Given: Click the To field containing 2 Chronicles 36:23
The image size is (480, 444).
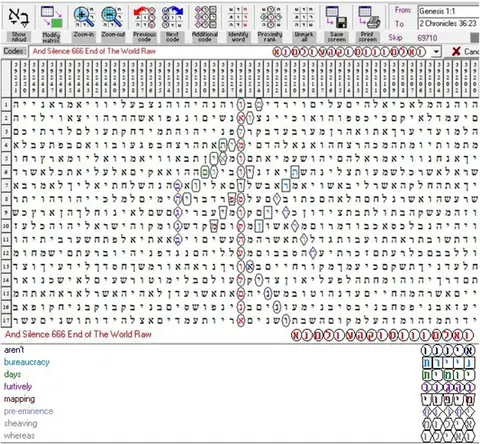Looking at the screenshot, I should pos(449,23).
